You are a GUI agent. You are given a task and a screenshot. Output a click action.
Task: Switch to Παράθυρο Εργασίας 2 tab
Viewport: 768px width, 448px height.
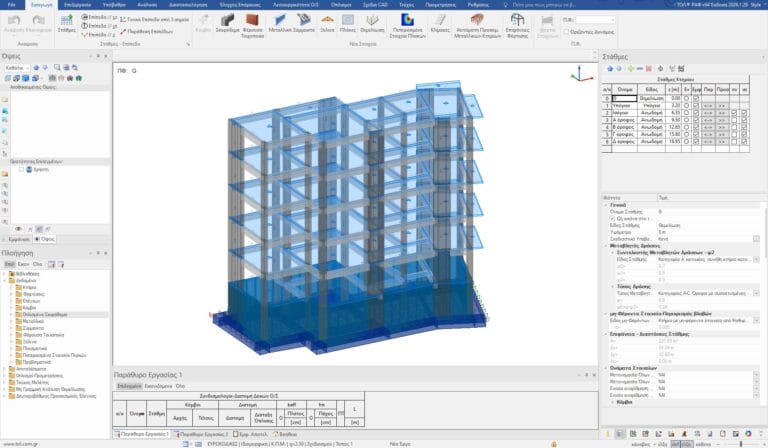pyautogui.click(x=201, y=434)
